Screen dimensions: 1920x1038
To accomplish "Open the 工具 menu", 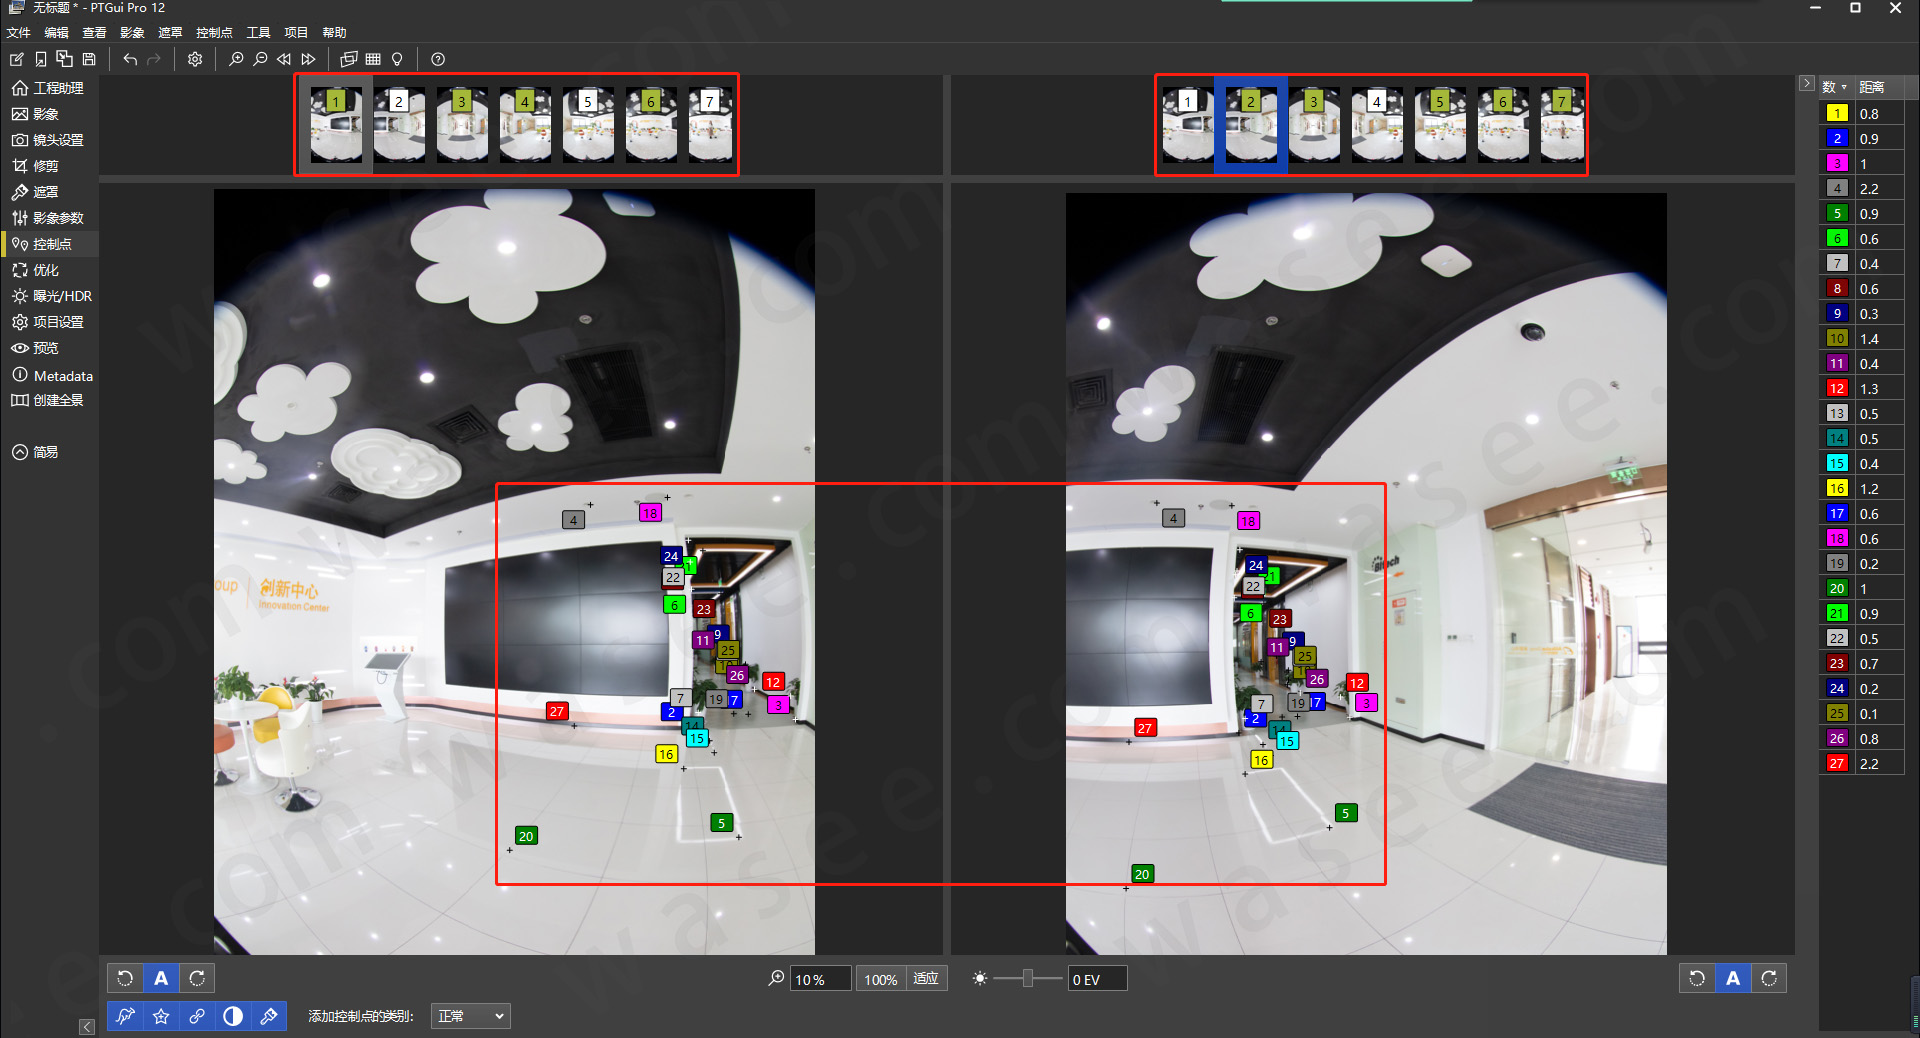I will click(257, 32).
